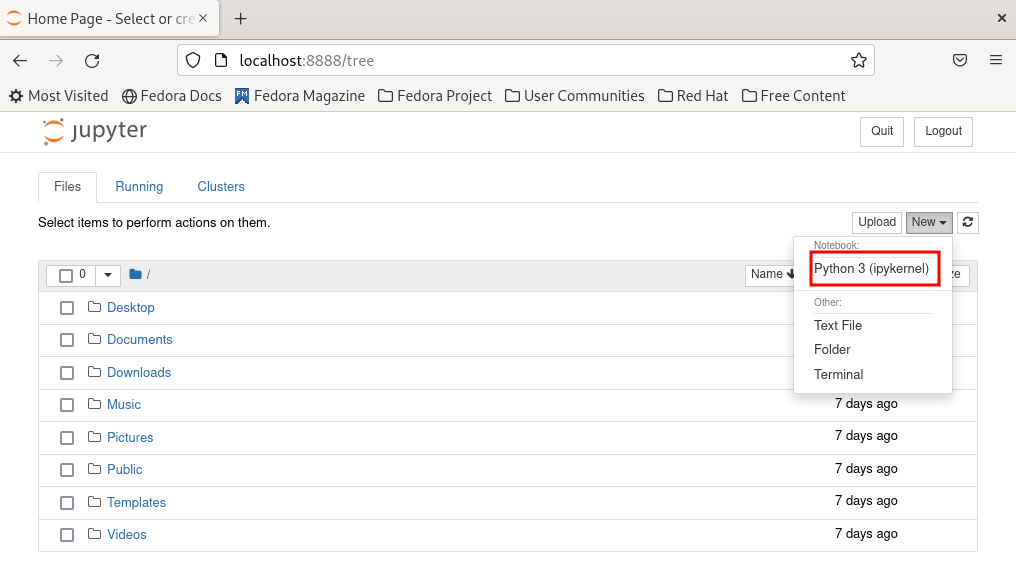
Task: Reload the browser page
Action: point(92,61)
